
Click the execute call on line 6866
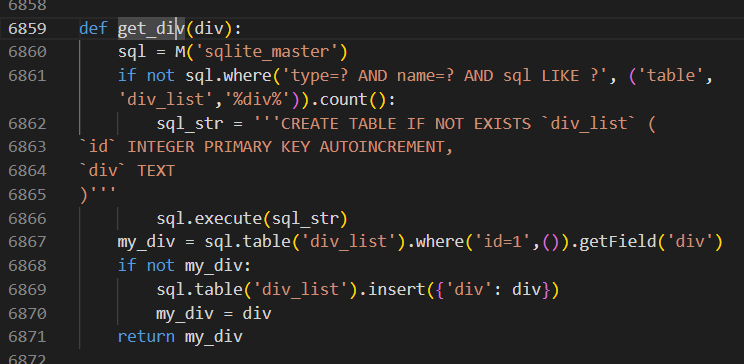[228, 218]
